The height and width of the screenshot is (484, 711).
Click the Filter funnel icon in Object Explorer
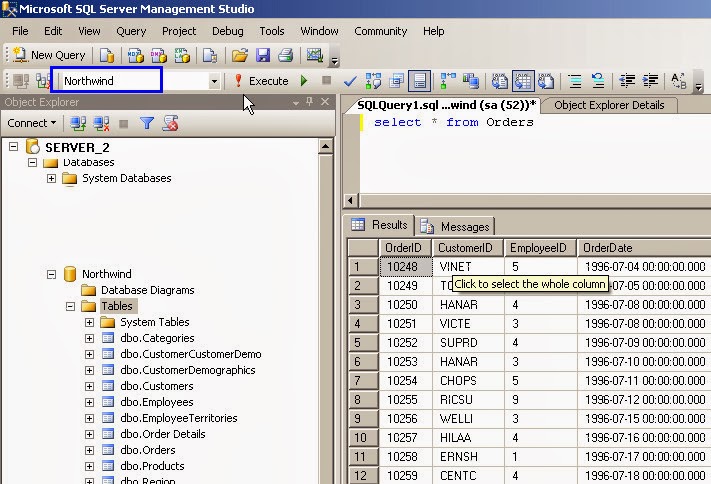[147, 123]
